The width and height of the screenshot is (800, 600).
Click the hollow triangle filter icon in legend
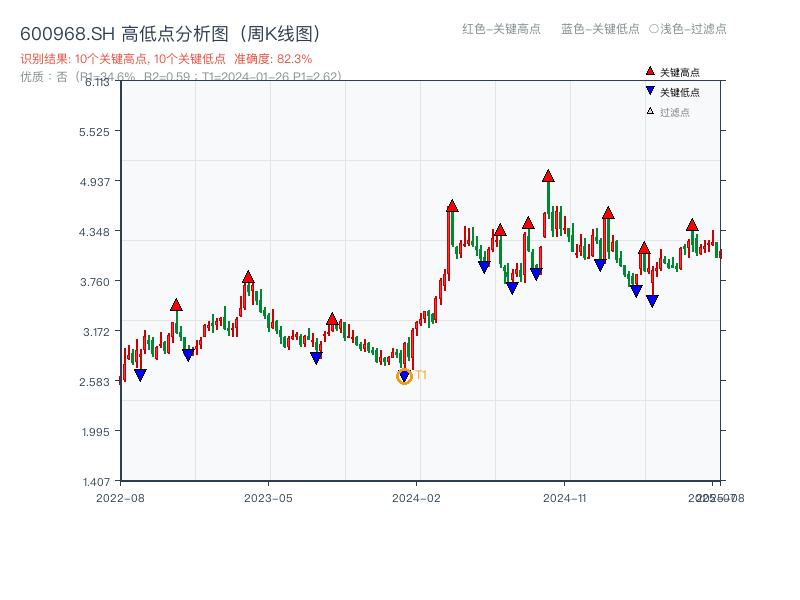coord(650,111)
